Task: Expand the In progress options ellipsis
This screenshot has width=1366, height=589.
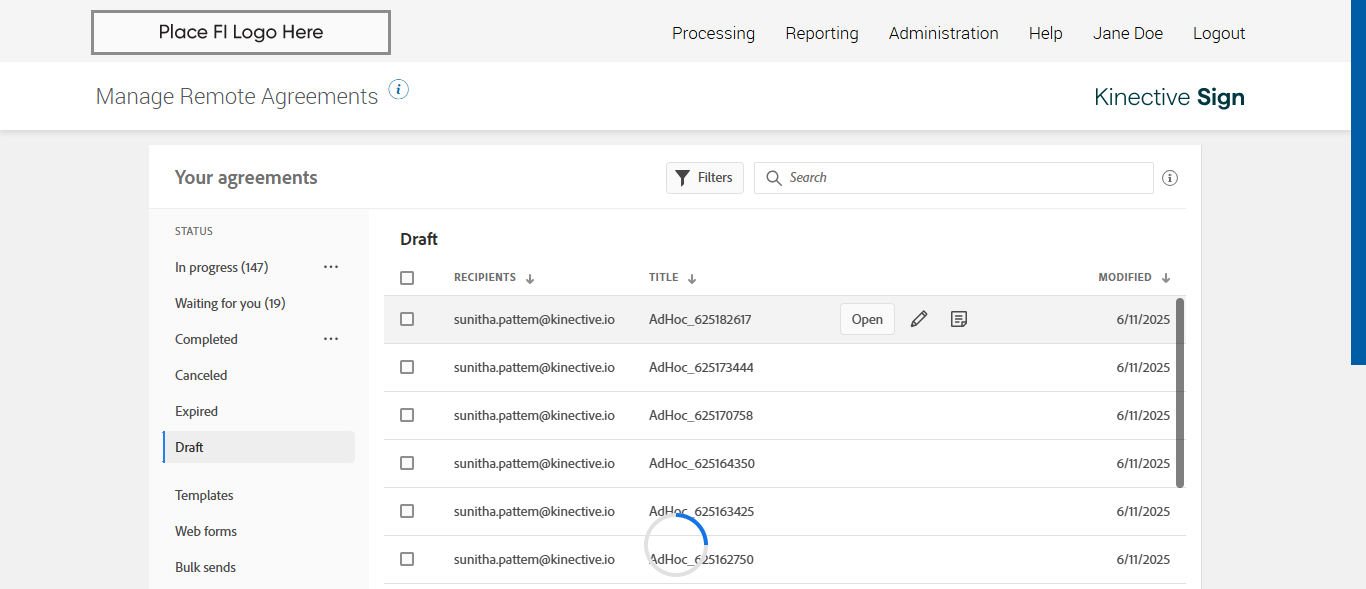Action: (x=331, y=267)
